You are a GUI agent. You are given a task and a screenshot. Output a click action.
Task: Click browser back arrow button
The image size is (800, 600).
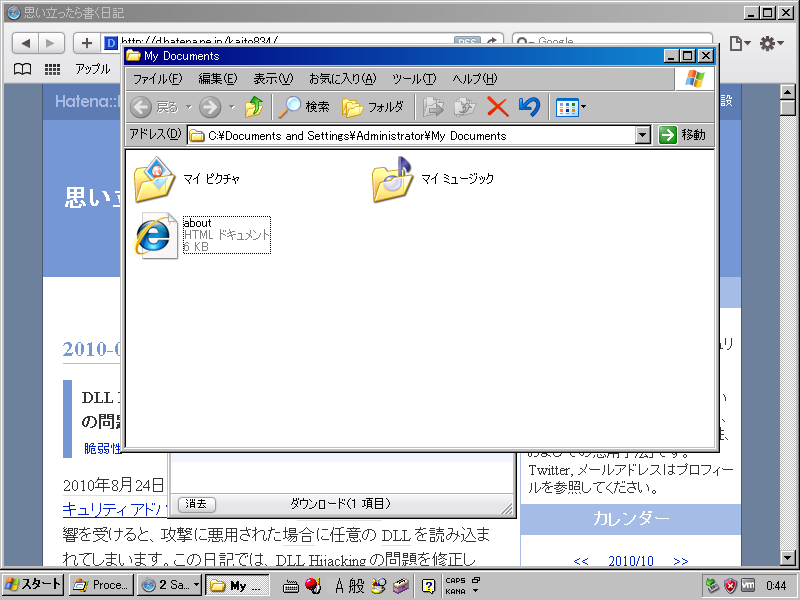click(x=26, y=43)
